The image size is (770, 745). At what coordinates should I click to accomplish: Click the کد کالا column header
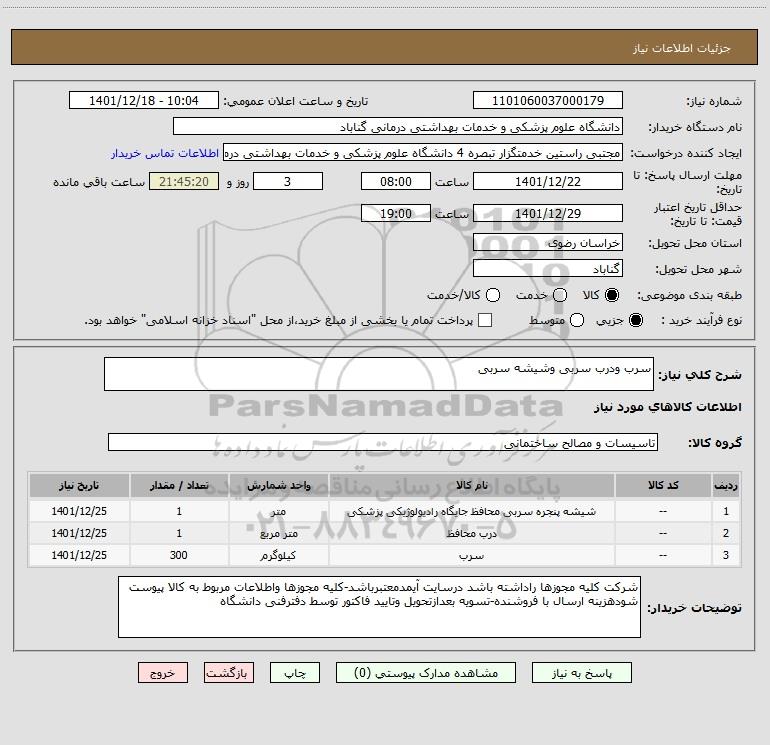663,485
